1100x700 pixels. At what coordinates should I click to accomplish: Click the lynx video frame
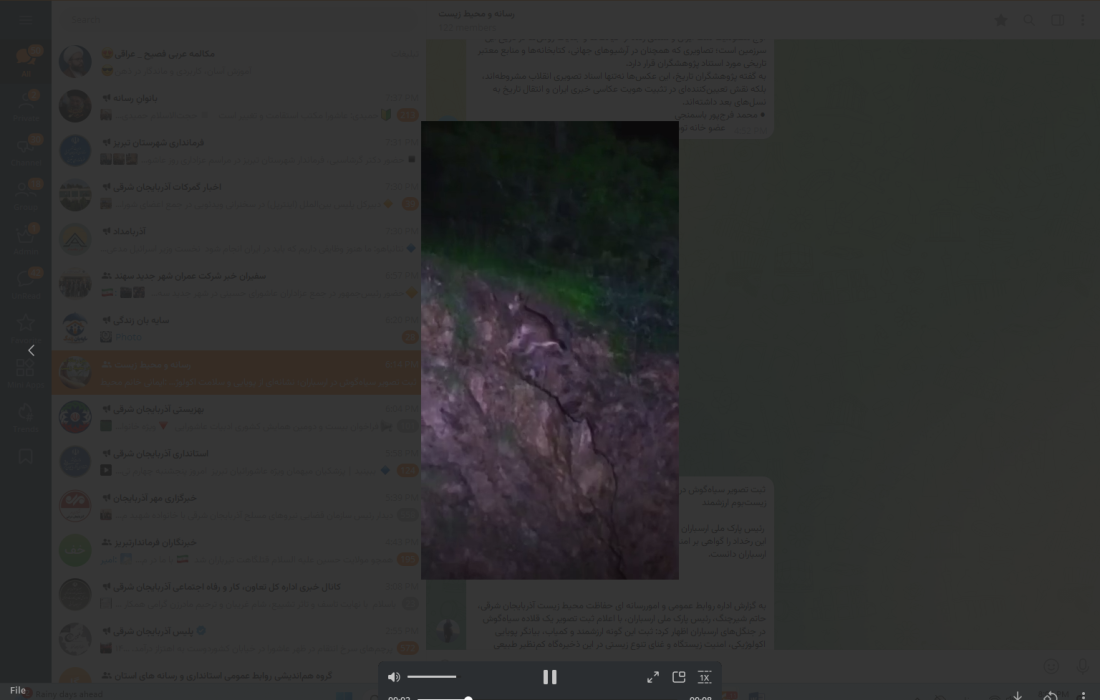pos(549,350)
